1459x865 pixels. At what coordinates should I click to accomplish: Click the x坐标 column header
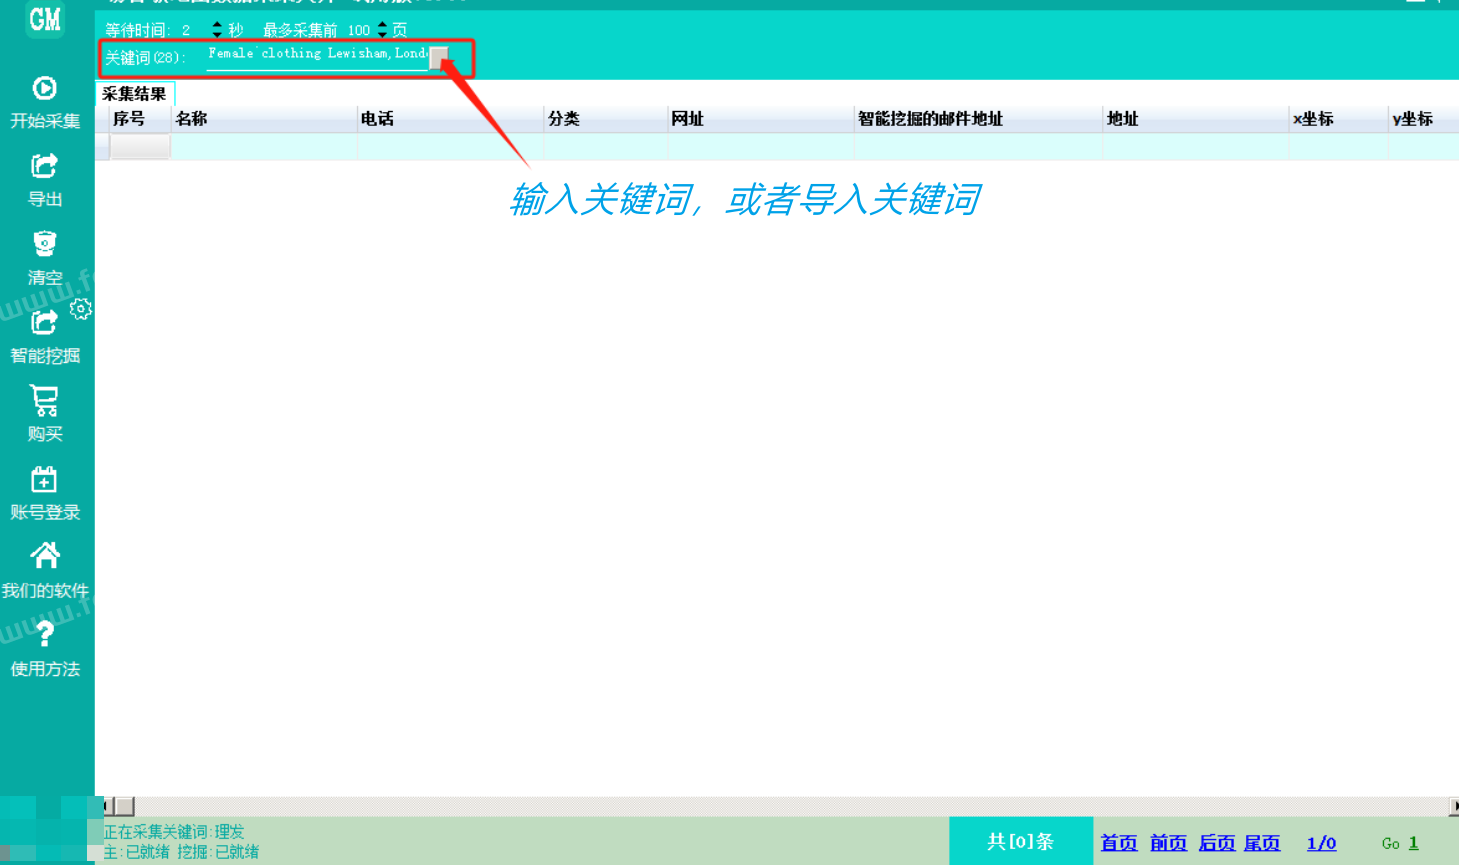point(1338,119)
